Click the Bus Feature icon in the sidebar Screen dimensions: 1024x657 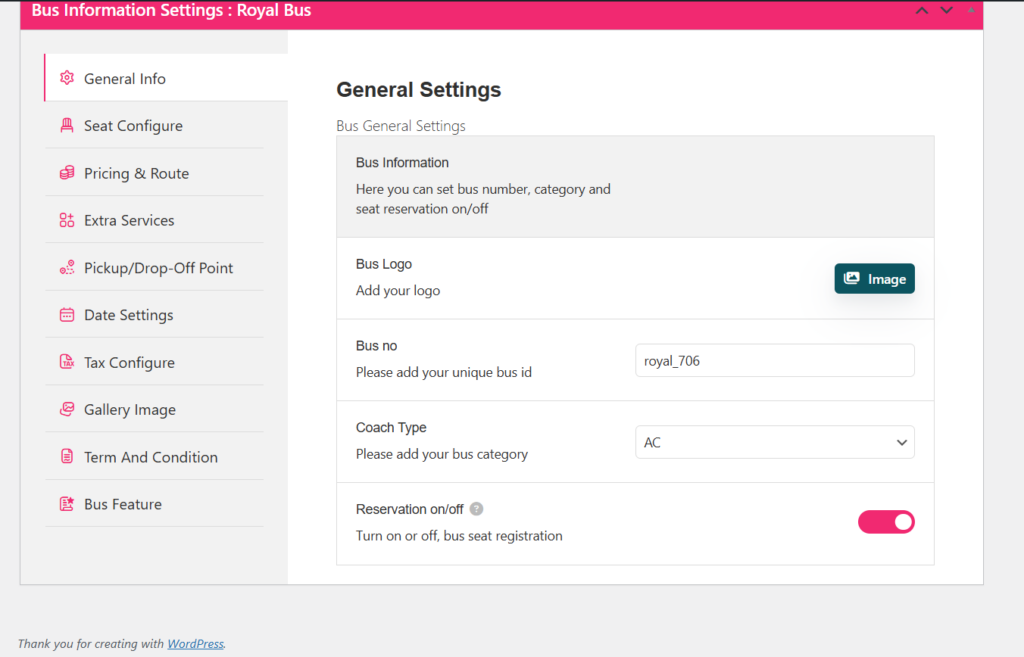pyautogui.click(x=67, y=504)
